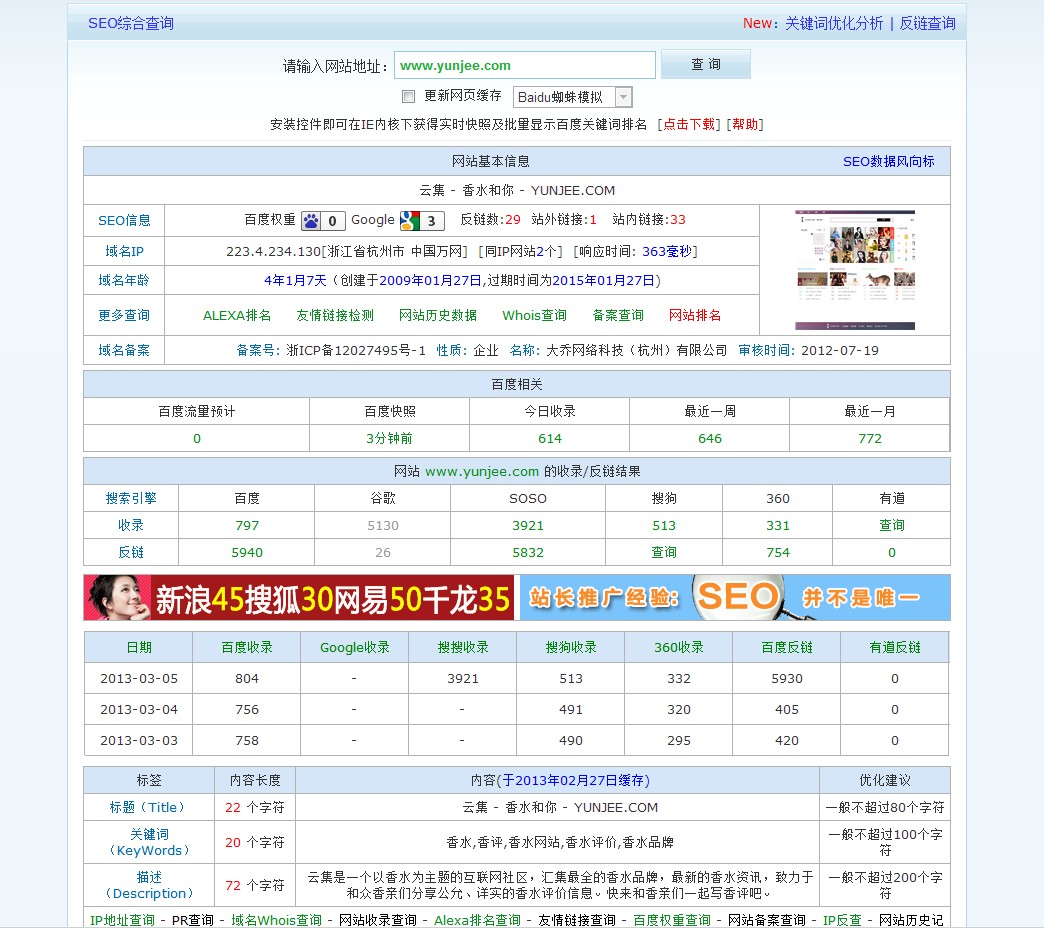Open 百度权重查询 footer link
Viewport: 1044px width, 928px height.
coord(672,920)
